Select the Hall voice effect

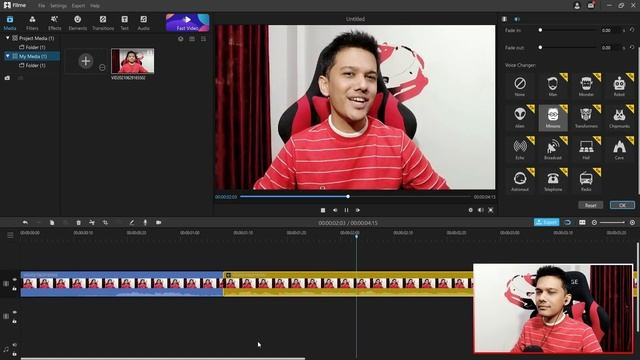(586, 149)
